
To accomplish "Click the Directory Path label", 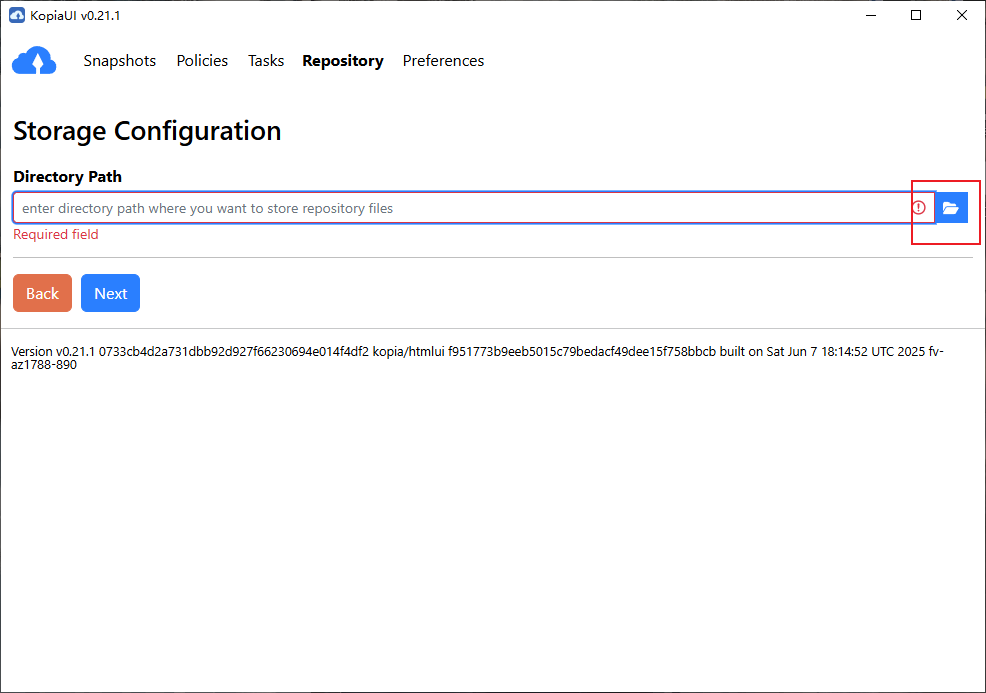I will 67,177.
